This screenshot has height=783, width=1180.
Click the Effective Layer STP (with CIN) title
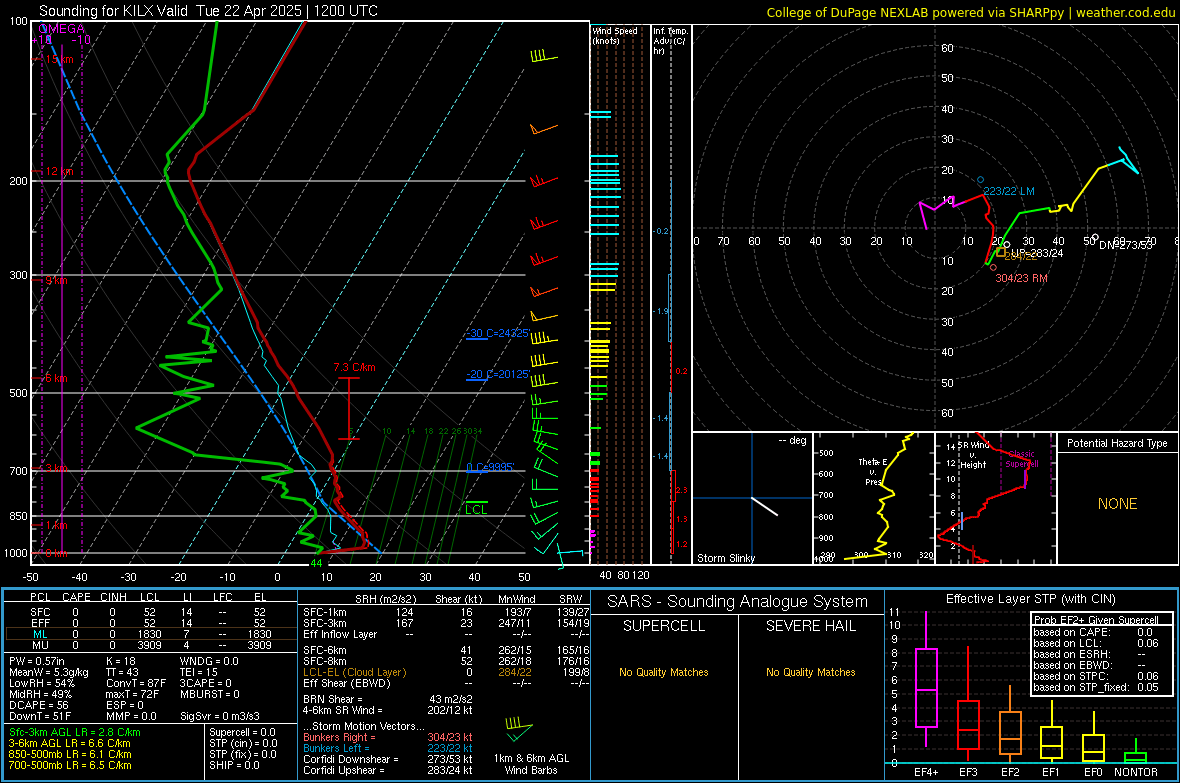[1030, 599]
